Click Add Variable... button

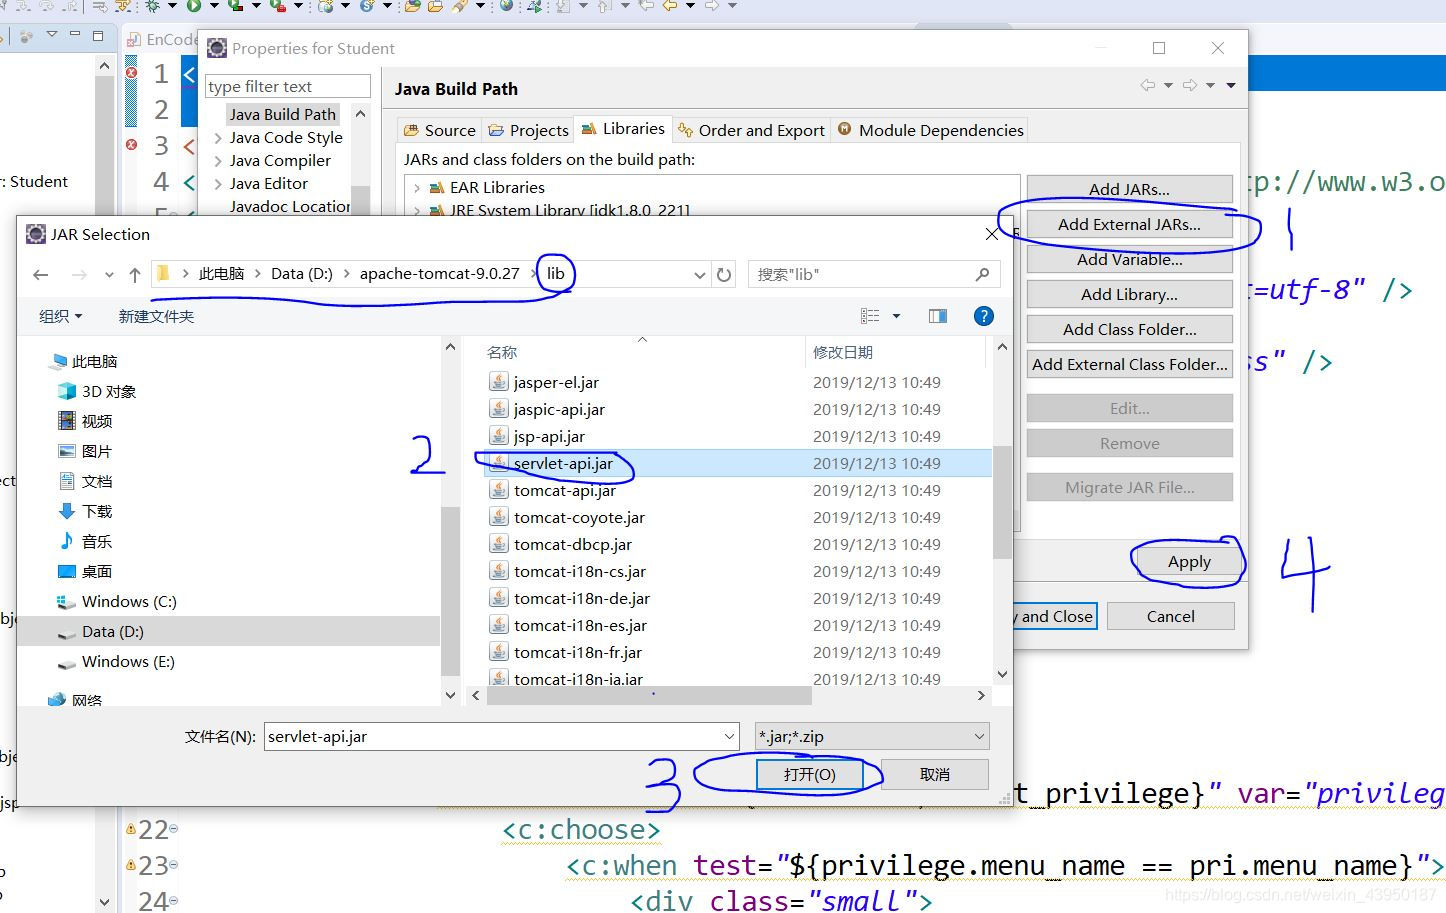click(1129, 259)
